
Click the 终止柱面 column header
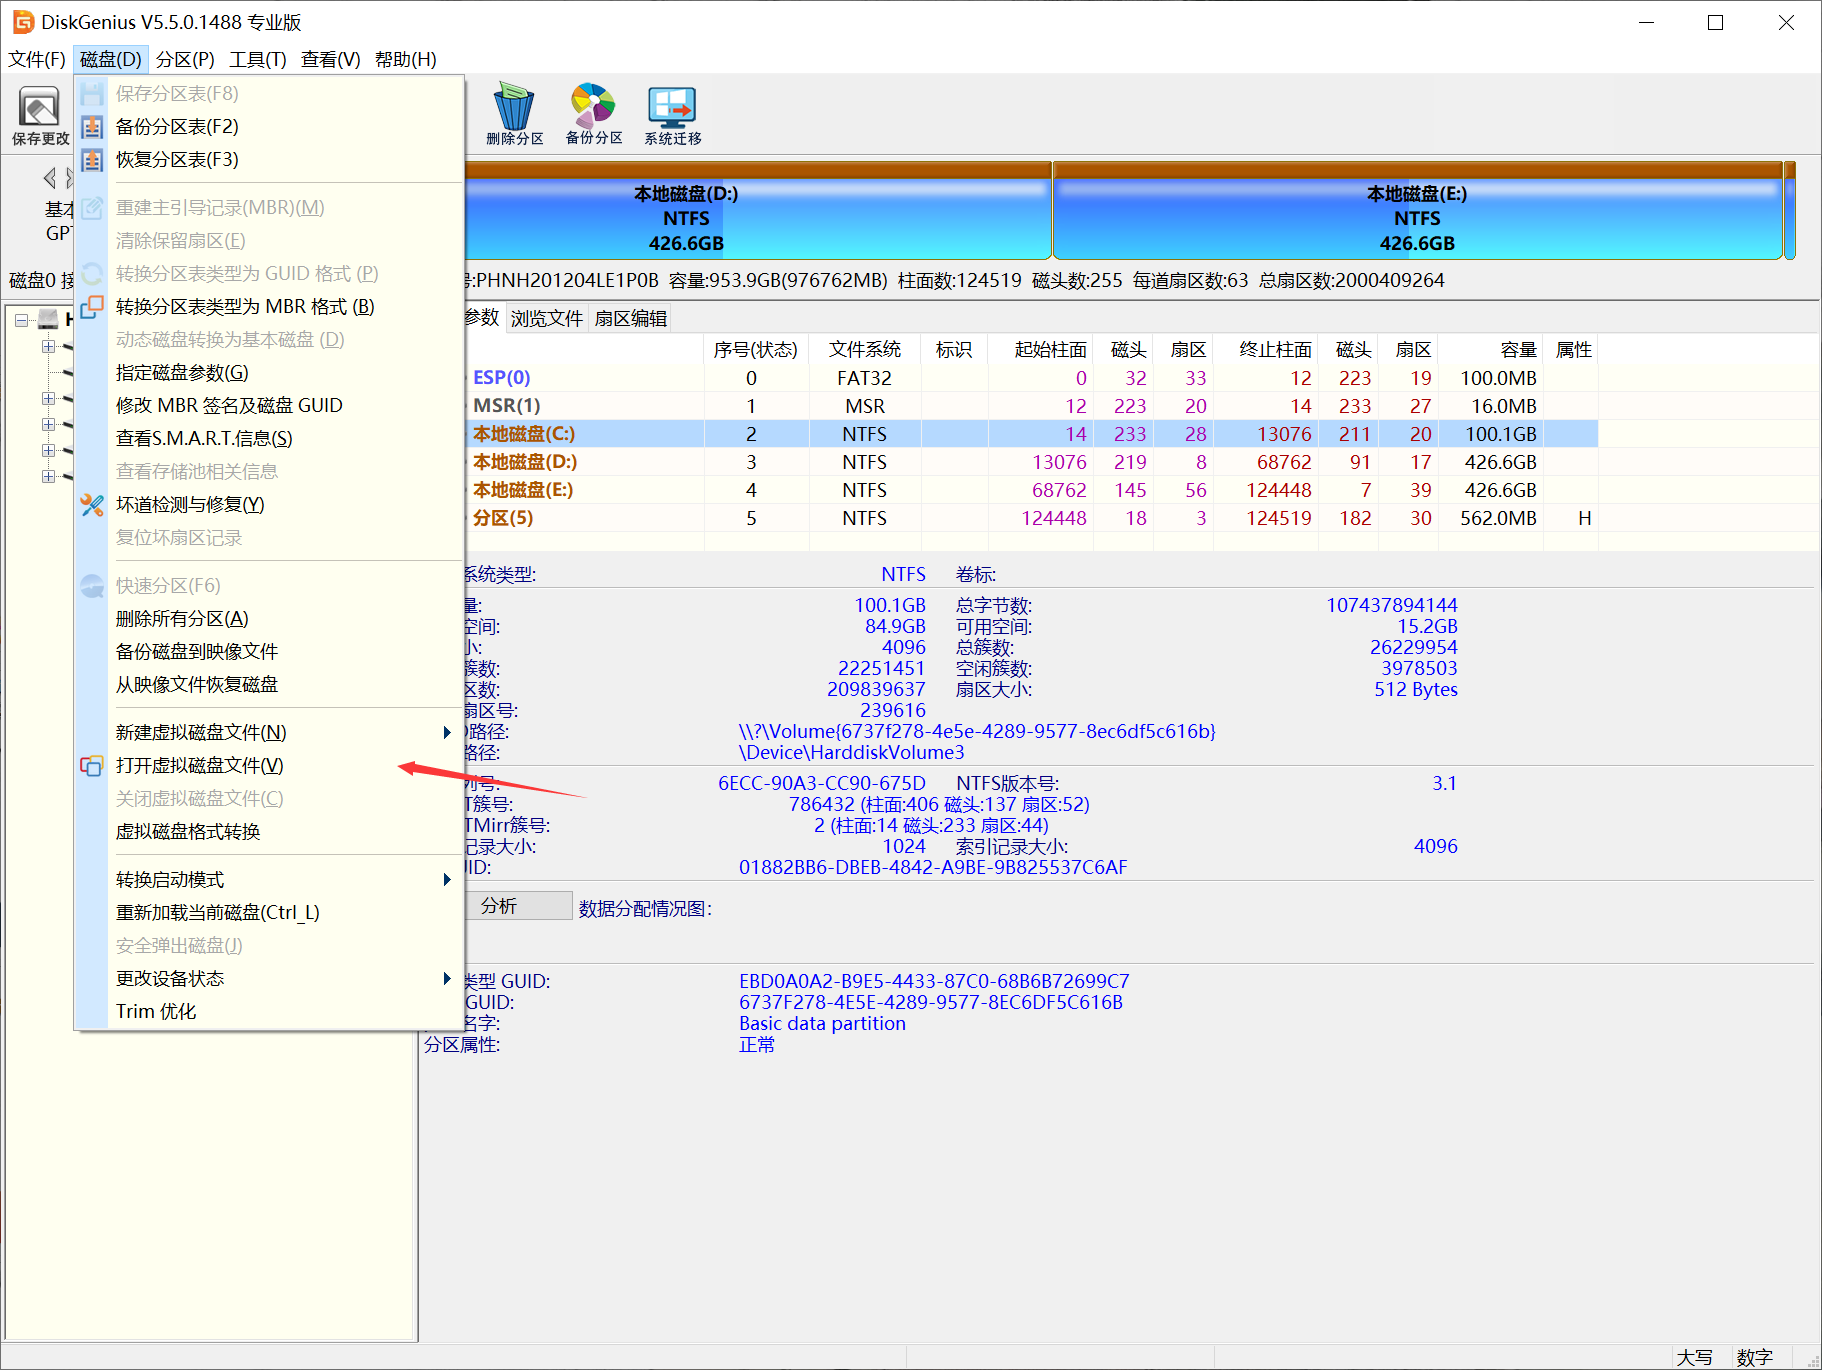(x=1266, y=349)
